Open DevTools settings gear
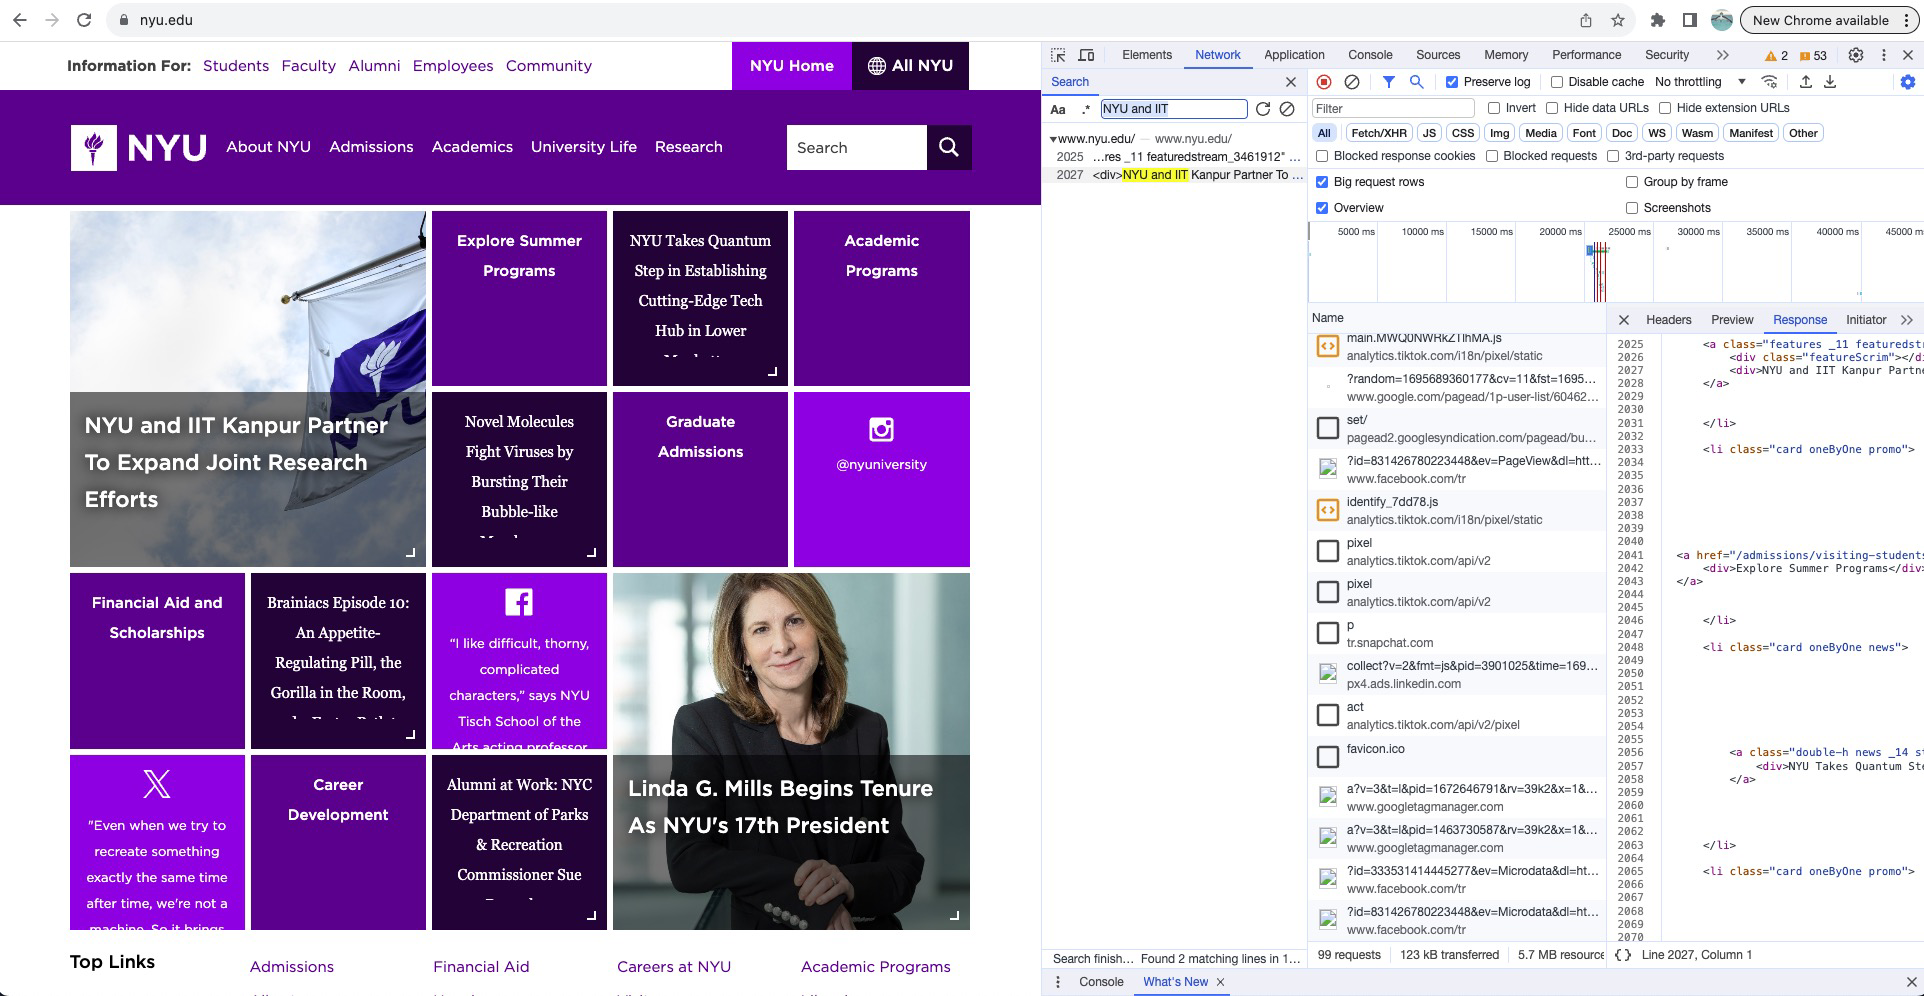 pyautogui.click(x=1858, y=55)
